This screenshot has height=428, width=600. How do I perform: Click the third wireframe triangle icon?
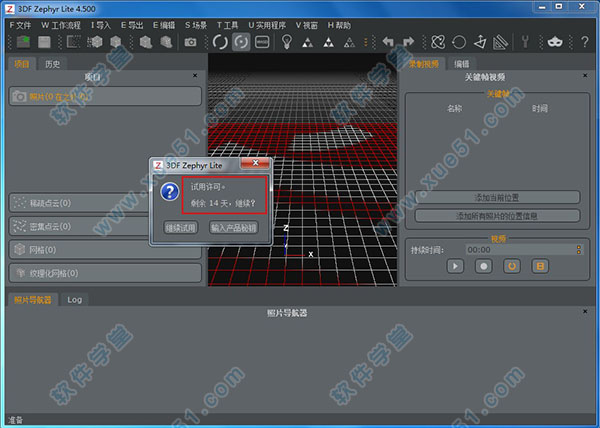(349, 42)
